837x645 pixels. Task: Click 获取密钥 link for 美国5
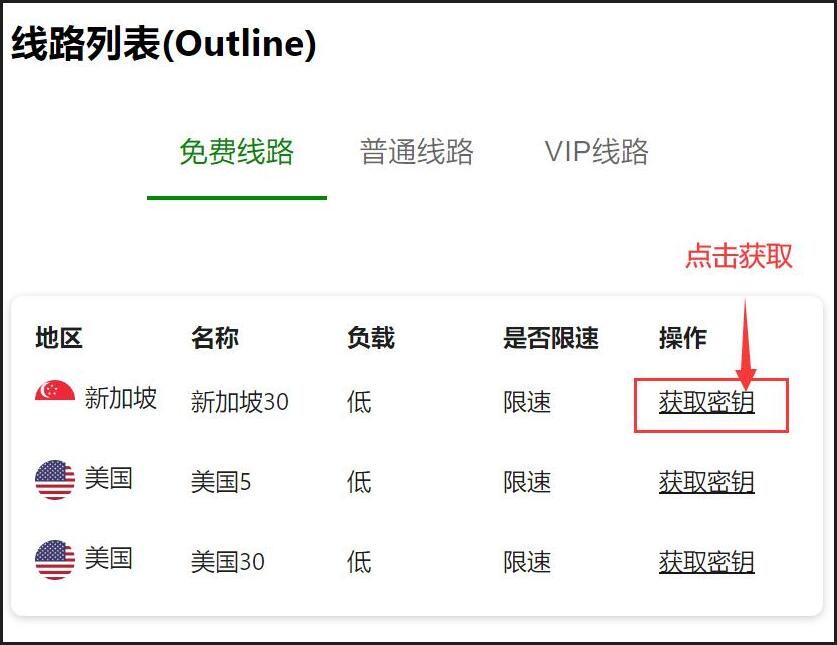(706, 482)
